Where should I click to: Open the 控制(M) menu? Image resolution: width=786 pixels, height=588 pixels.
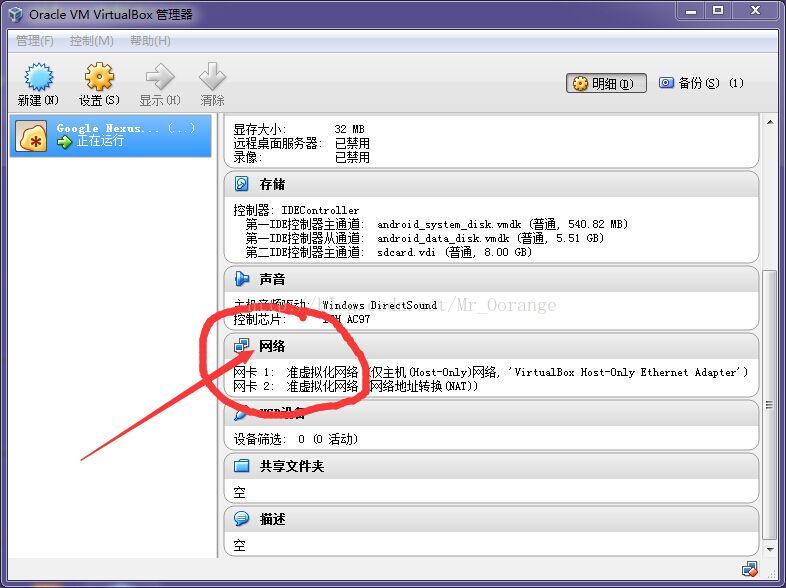92,41
